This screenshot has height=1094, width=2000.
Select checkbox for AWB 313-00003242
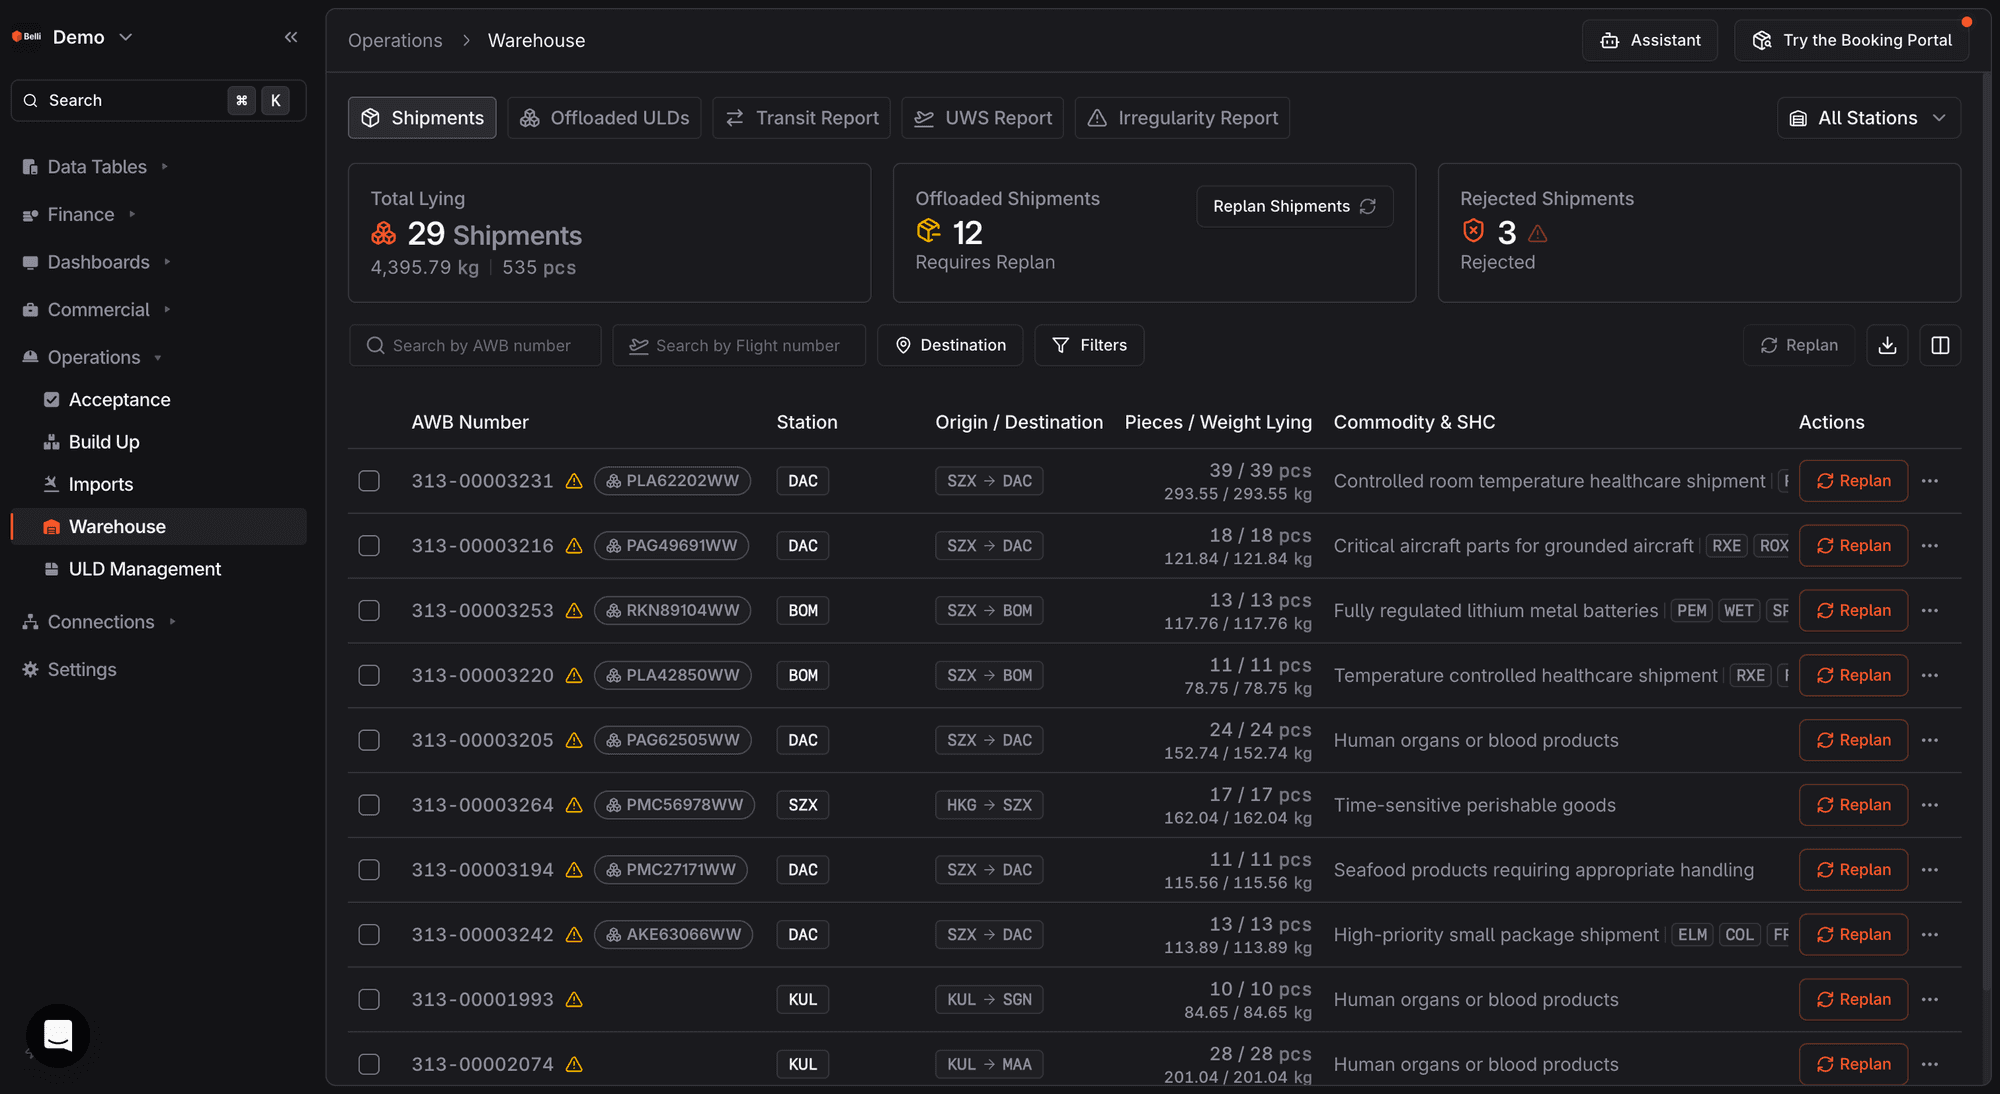click(x=369, y=935)
